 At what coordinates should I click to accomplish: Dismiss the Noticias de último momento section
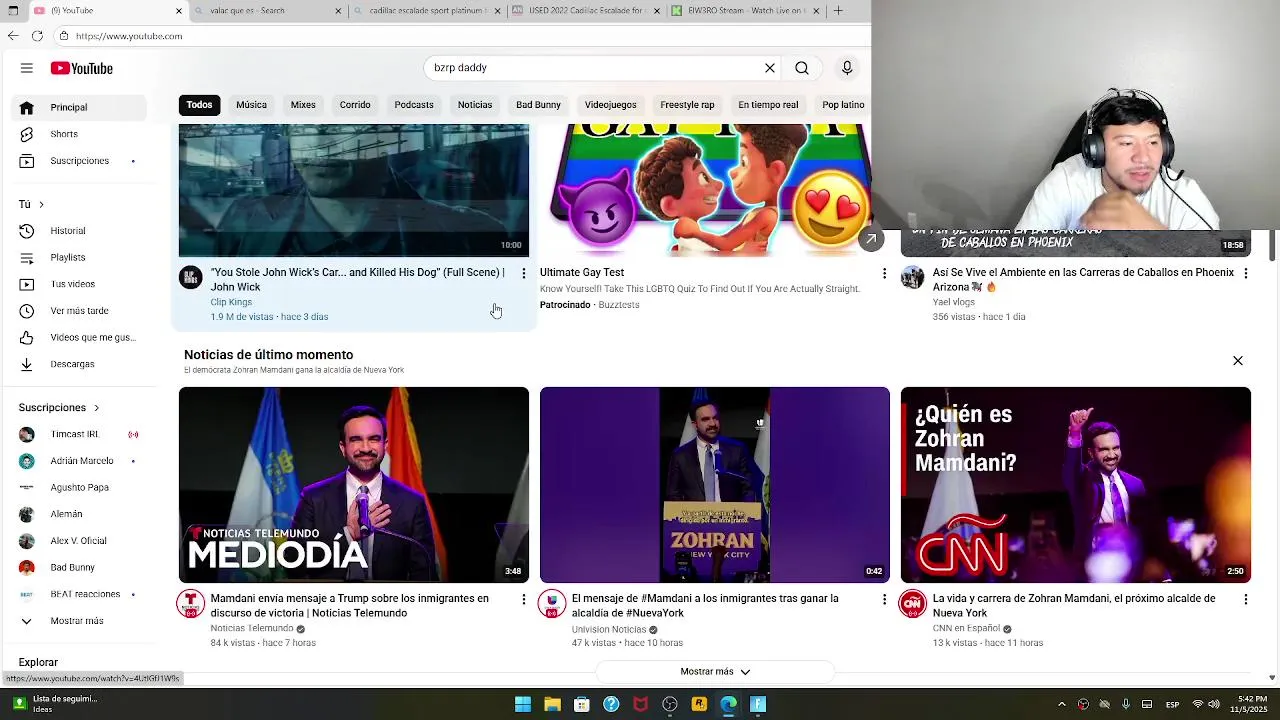pyautogui.click(x=1238, y=361)
